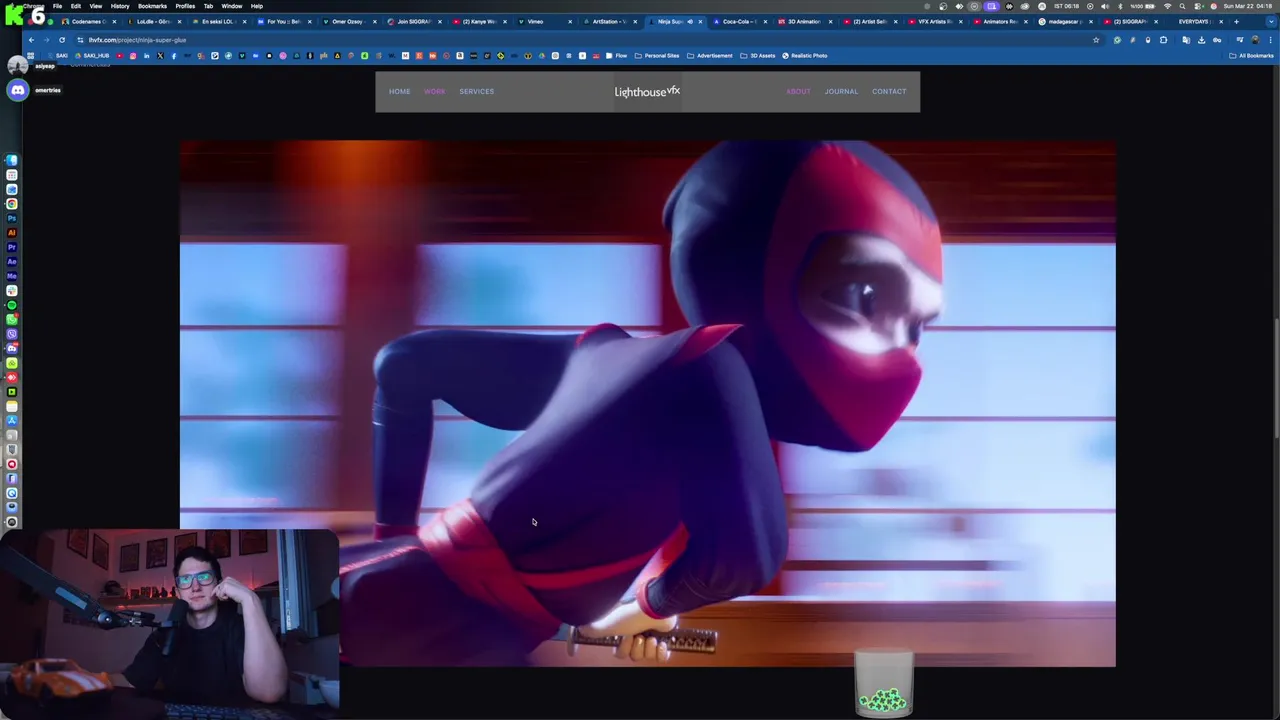Open the SAKI_HUB bookmark

pyautogui.click(x=91, y=56)
